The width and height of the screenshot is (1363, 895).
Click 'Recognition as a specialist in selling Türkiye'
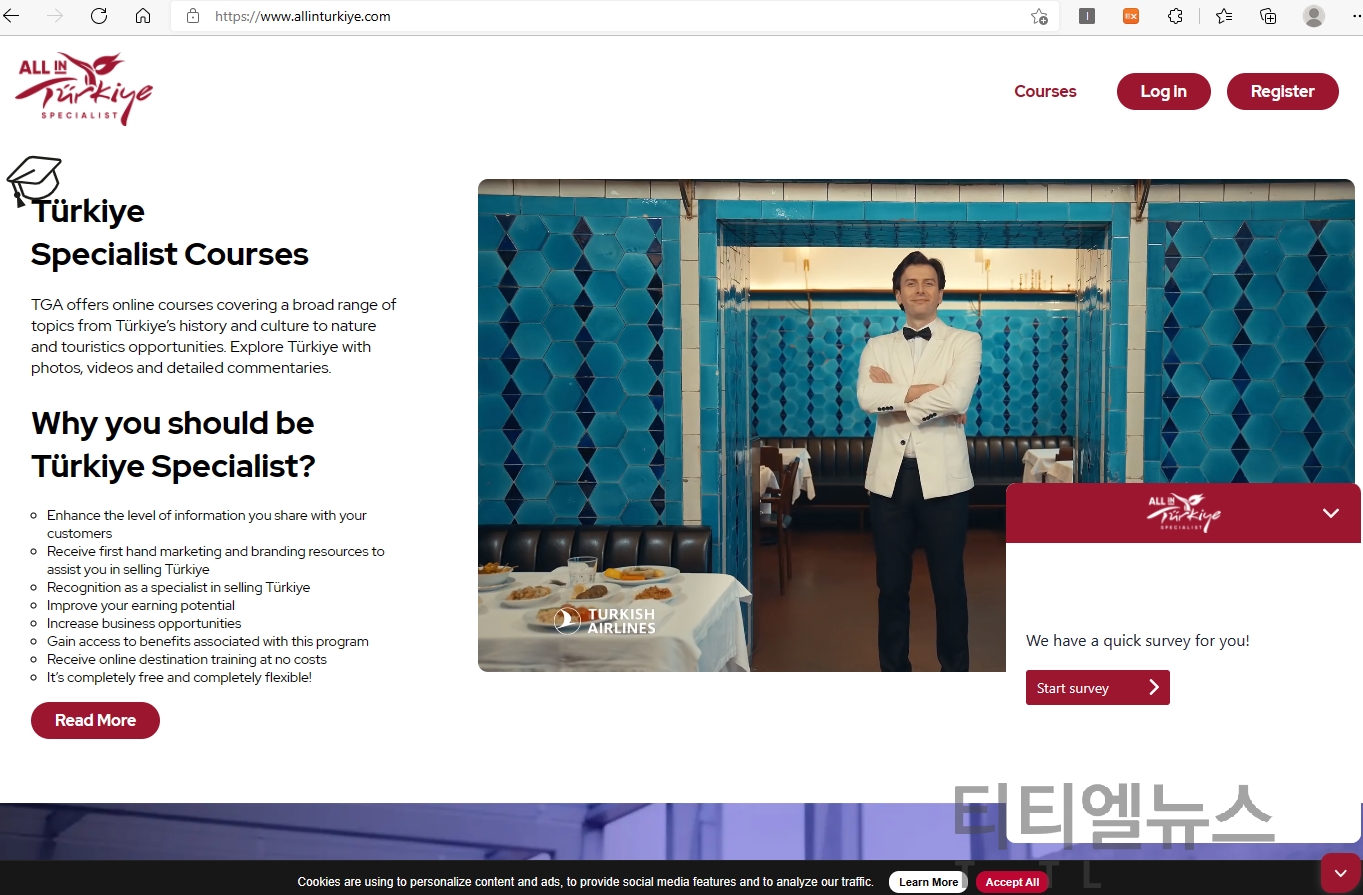coord(179,587)
